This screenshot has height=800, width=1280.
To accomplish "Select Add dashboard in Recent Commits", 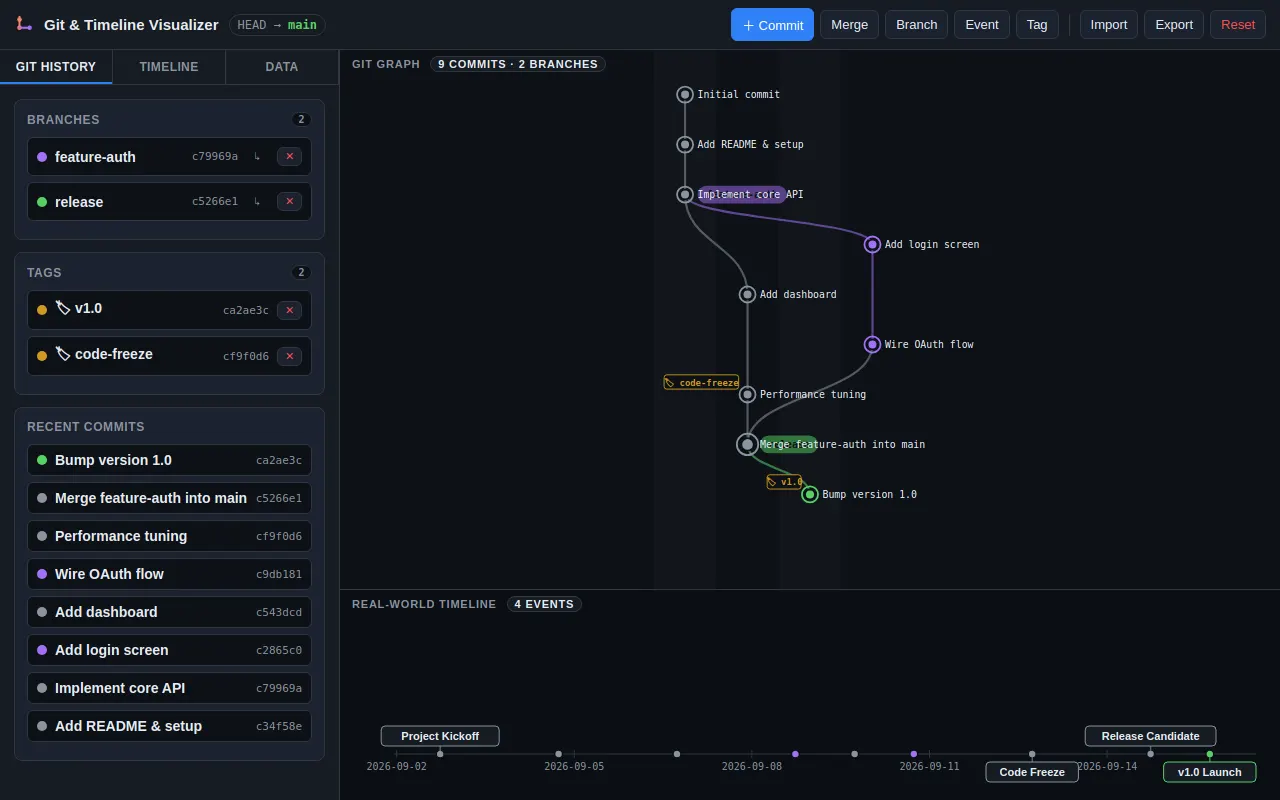I will 169,612.
